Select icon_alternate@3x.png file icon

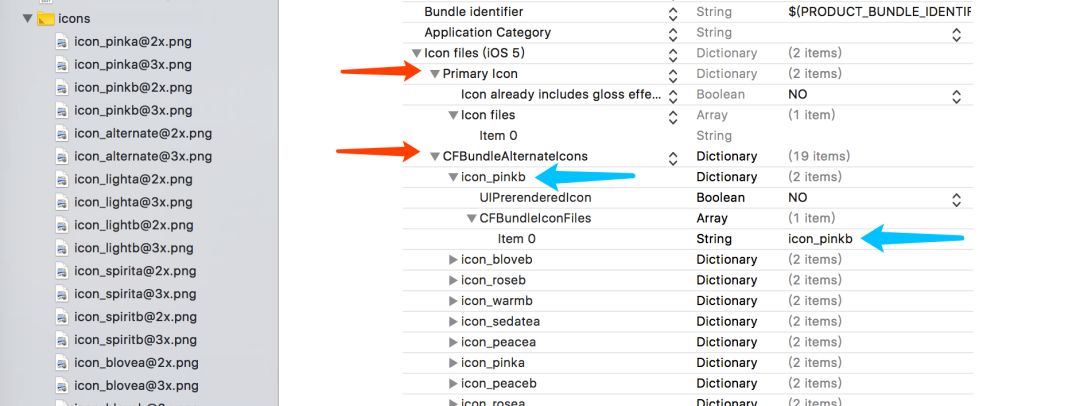[62, 156]
